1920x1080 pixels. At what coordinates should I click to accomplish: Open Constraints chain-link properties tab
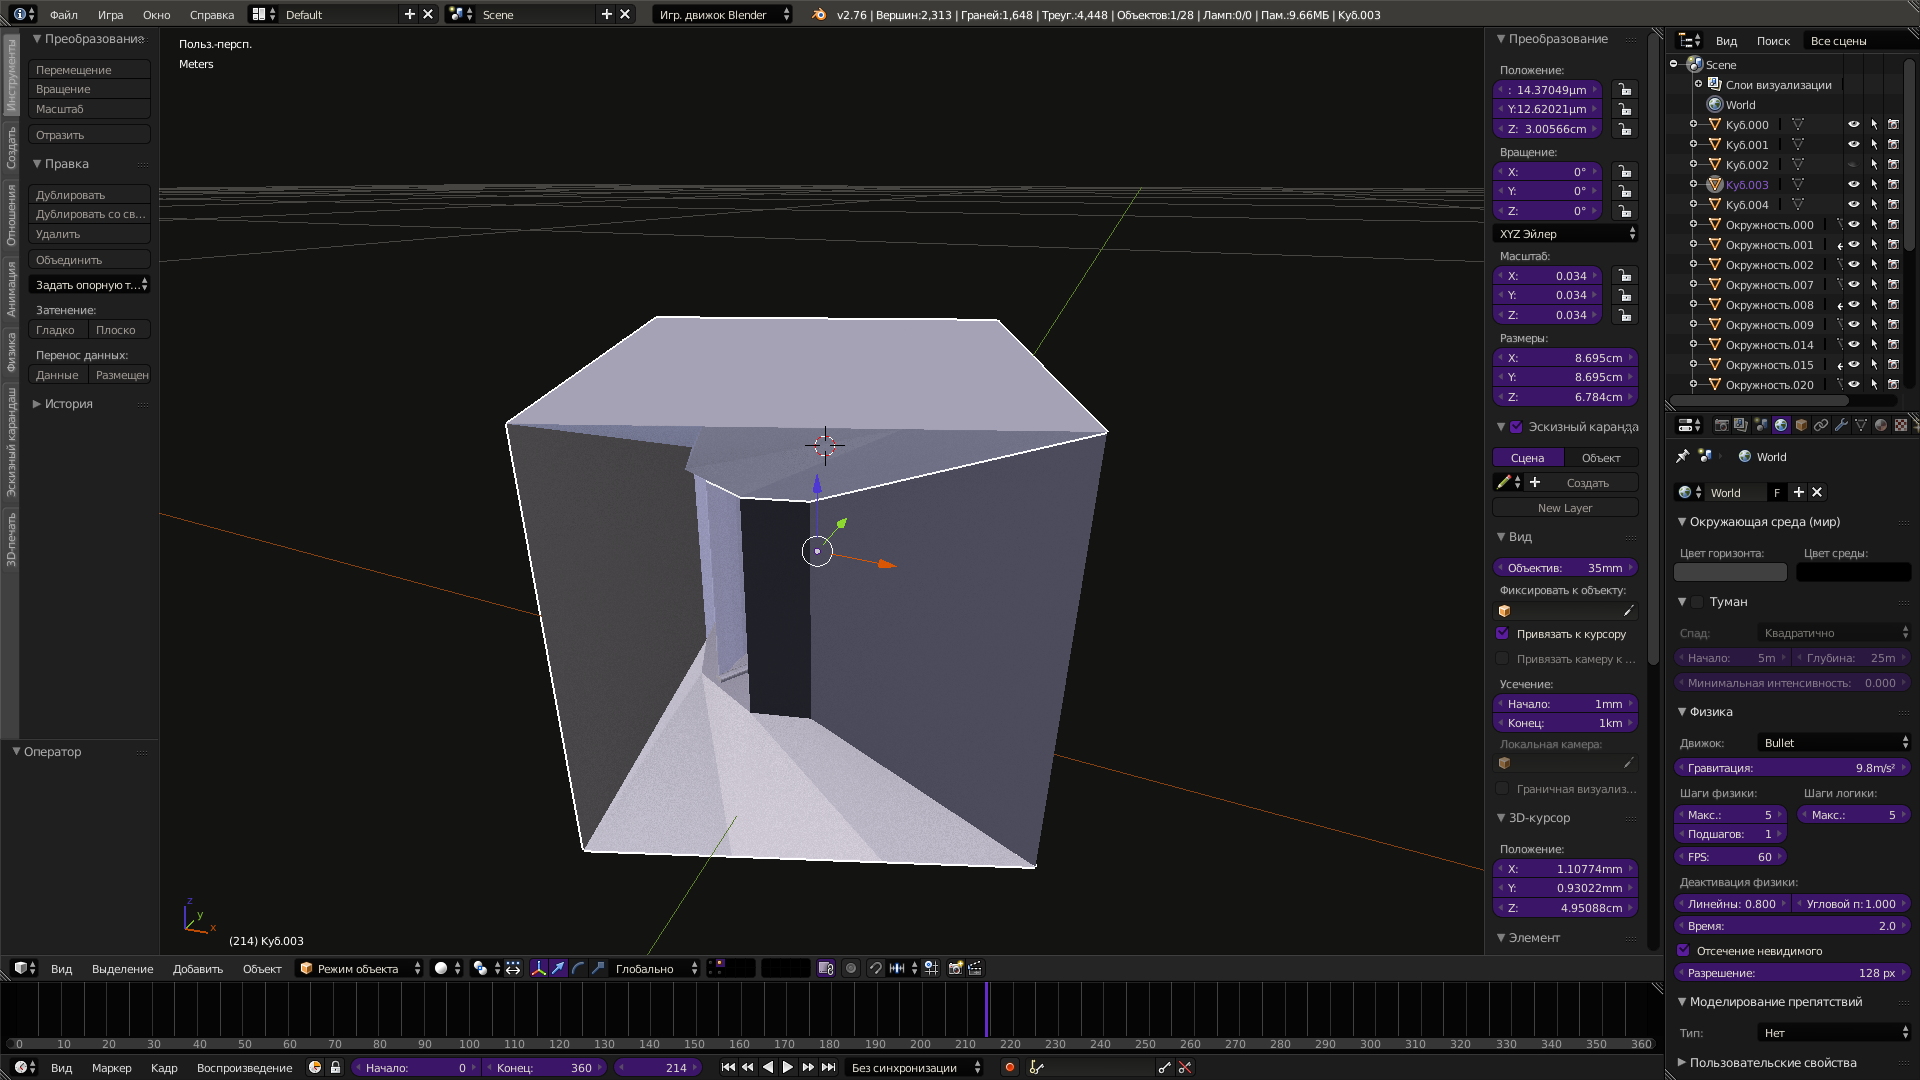click(1821, 425)
